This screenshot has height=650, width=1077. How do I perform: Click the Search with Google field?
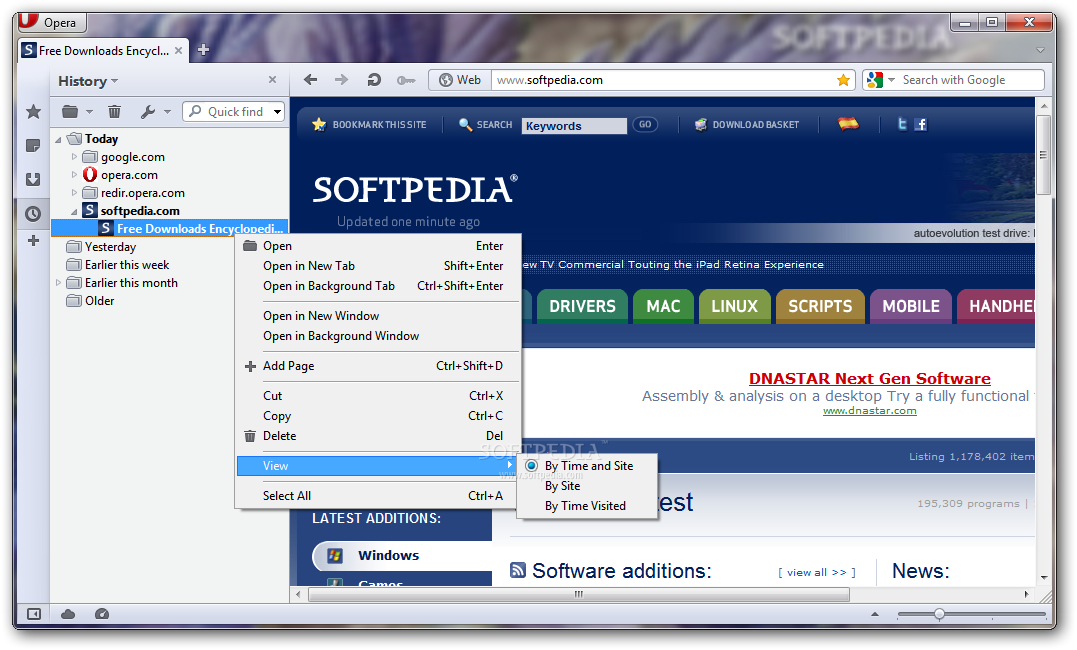point(970,80)
